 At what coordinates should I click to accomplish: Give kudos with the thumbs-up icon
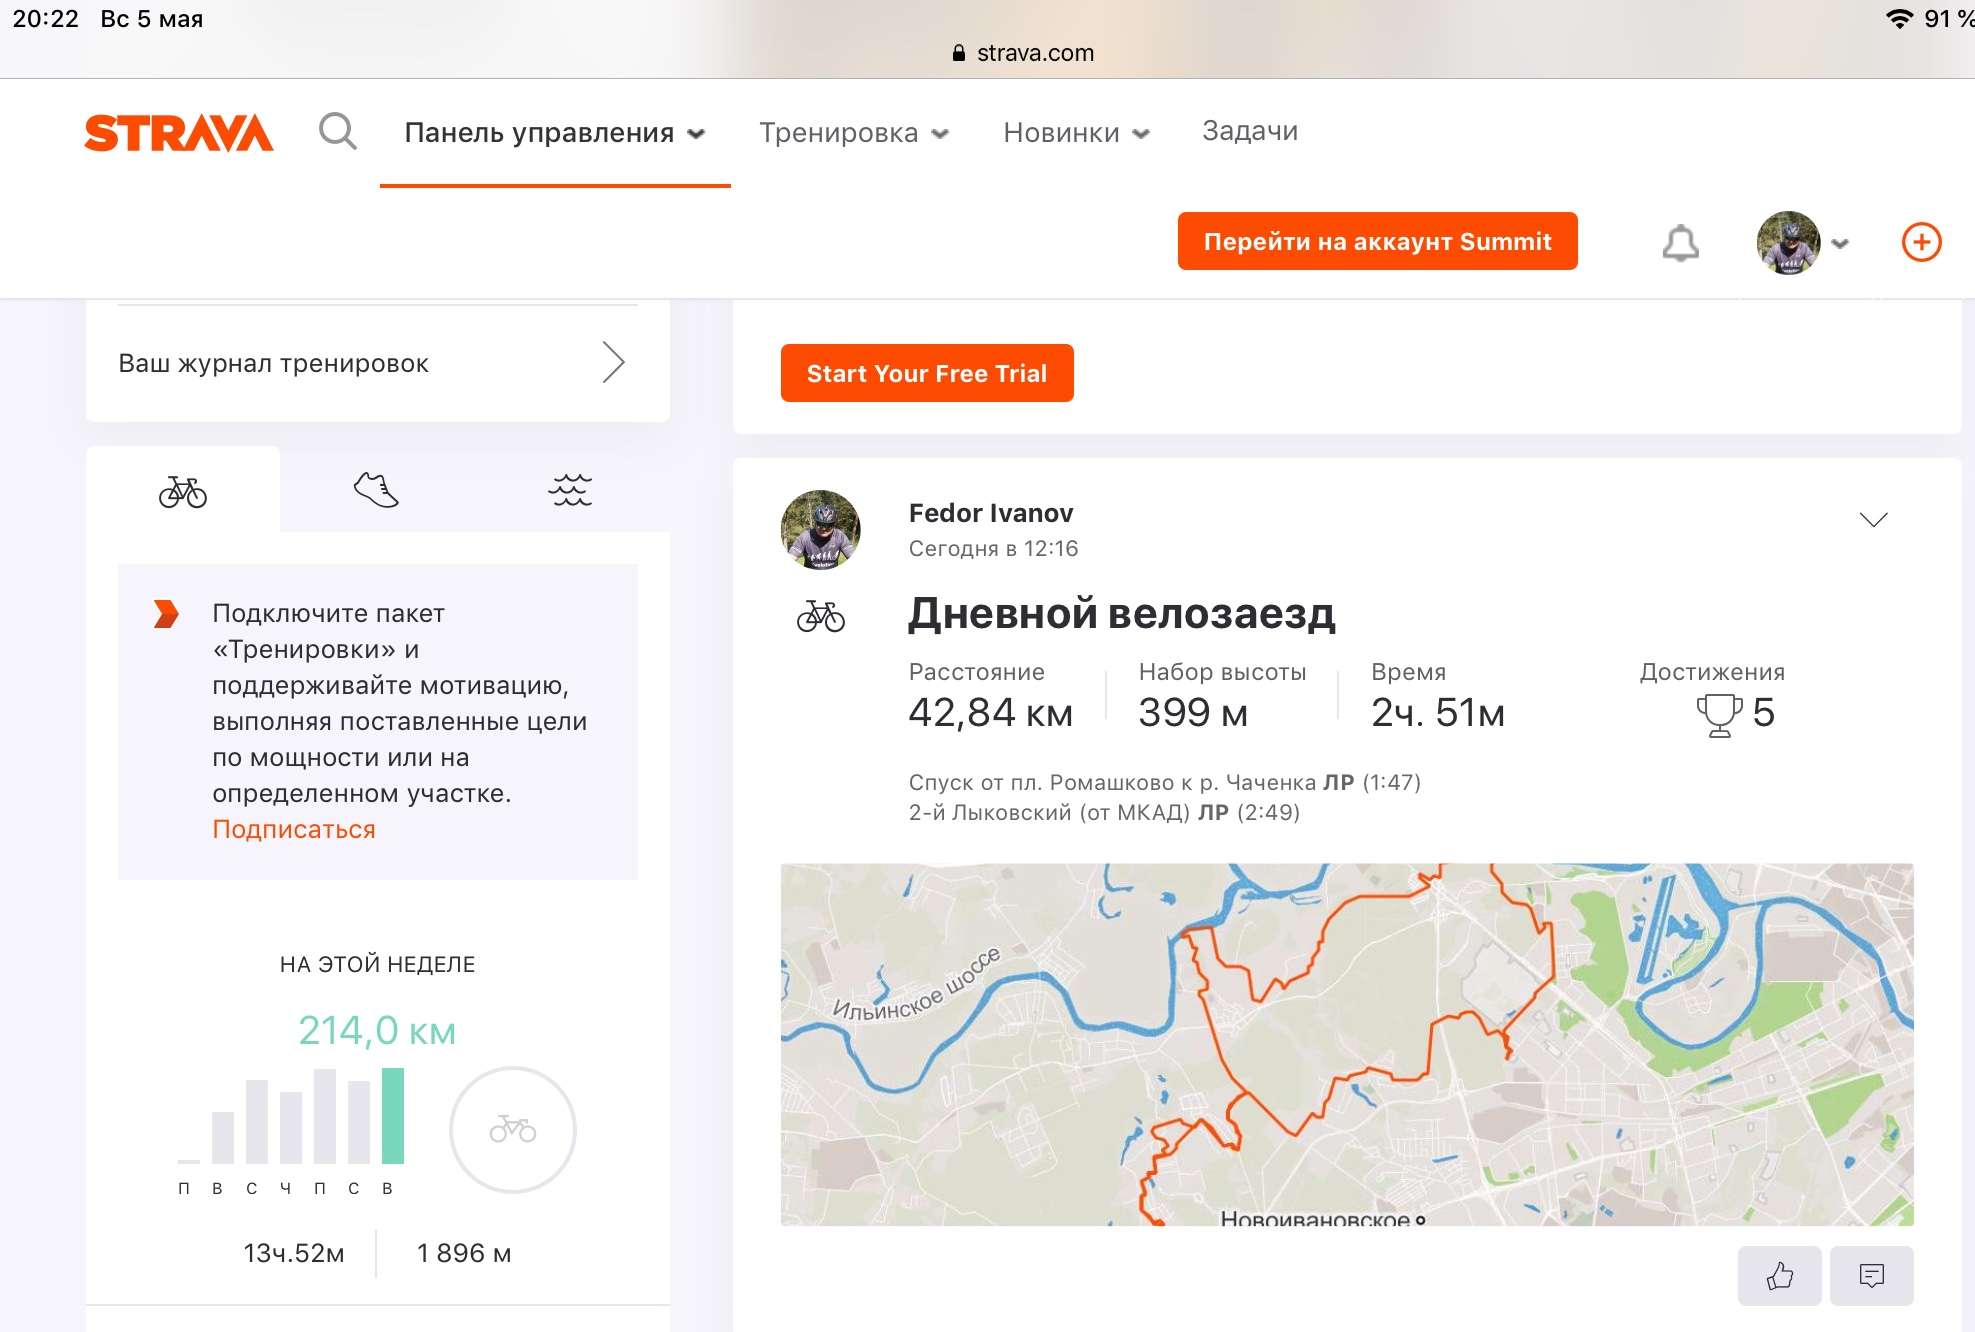[x=1779, y=1275]
